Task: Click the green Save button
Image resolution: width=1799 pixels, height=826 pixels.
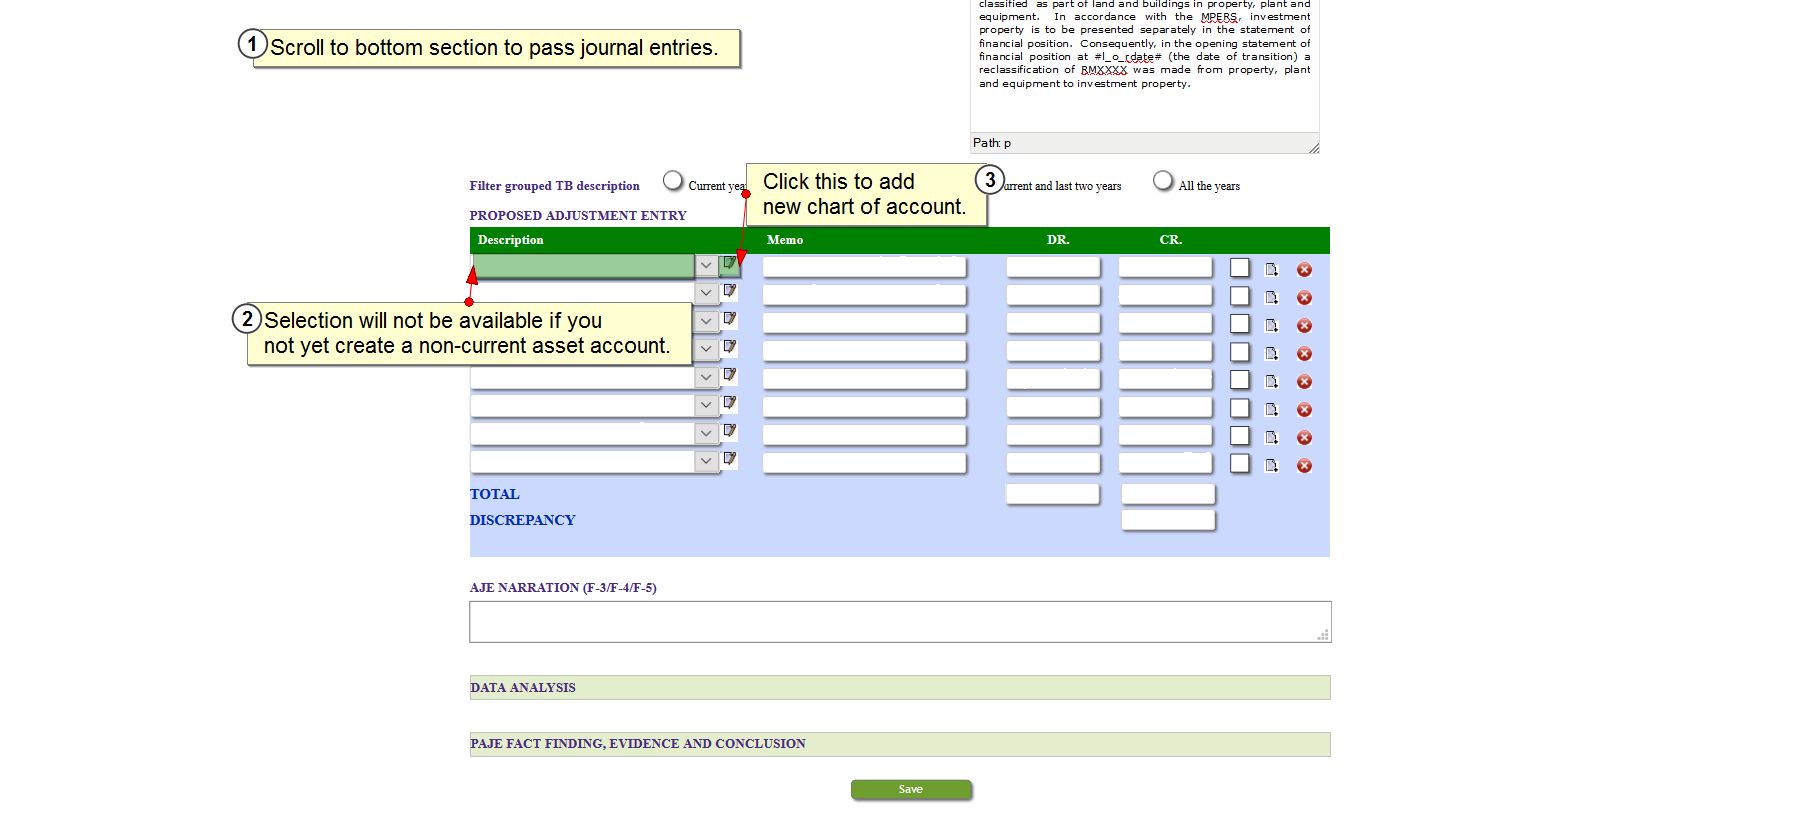Action: 910,790
